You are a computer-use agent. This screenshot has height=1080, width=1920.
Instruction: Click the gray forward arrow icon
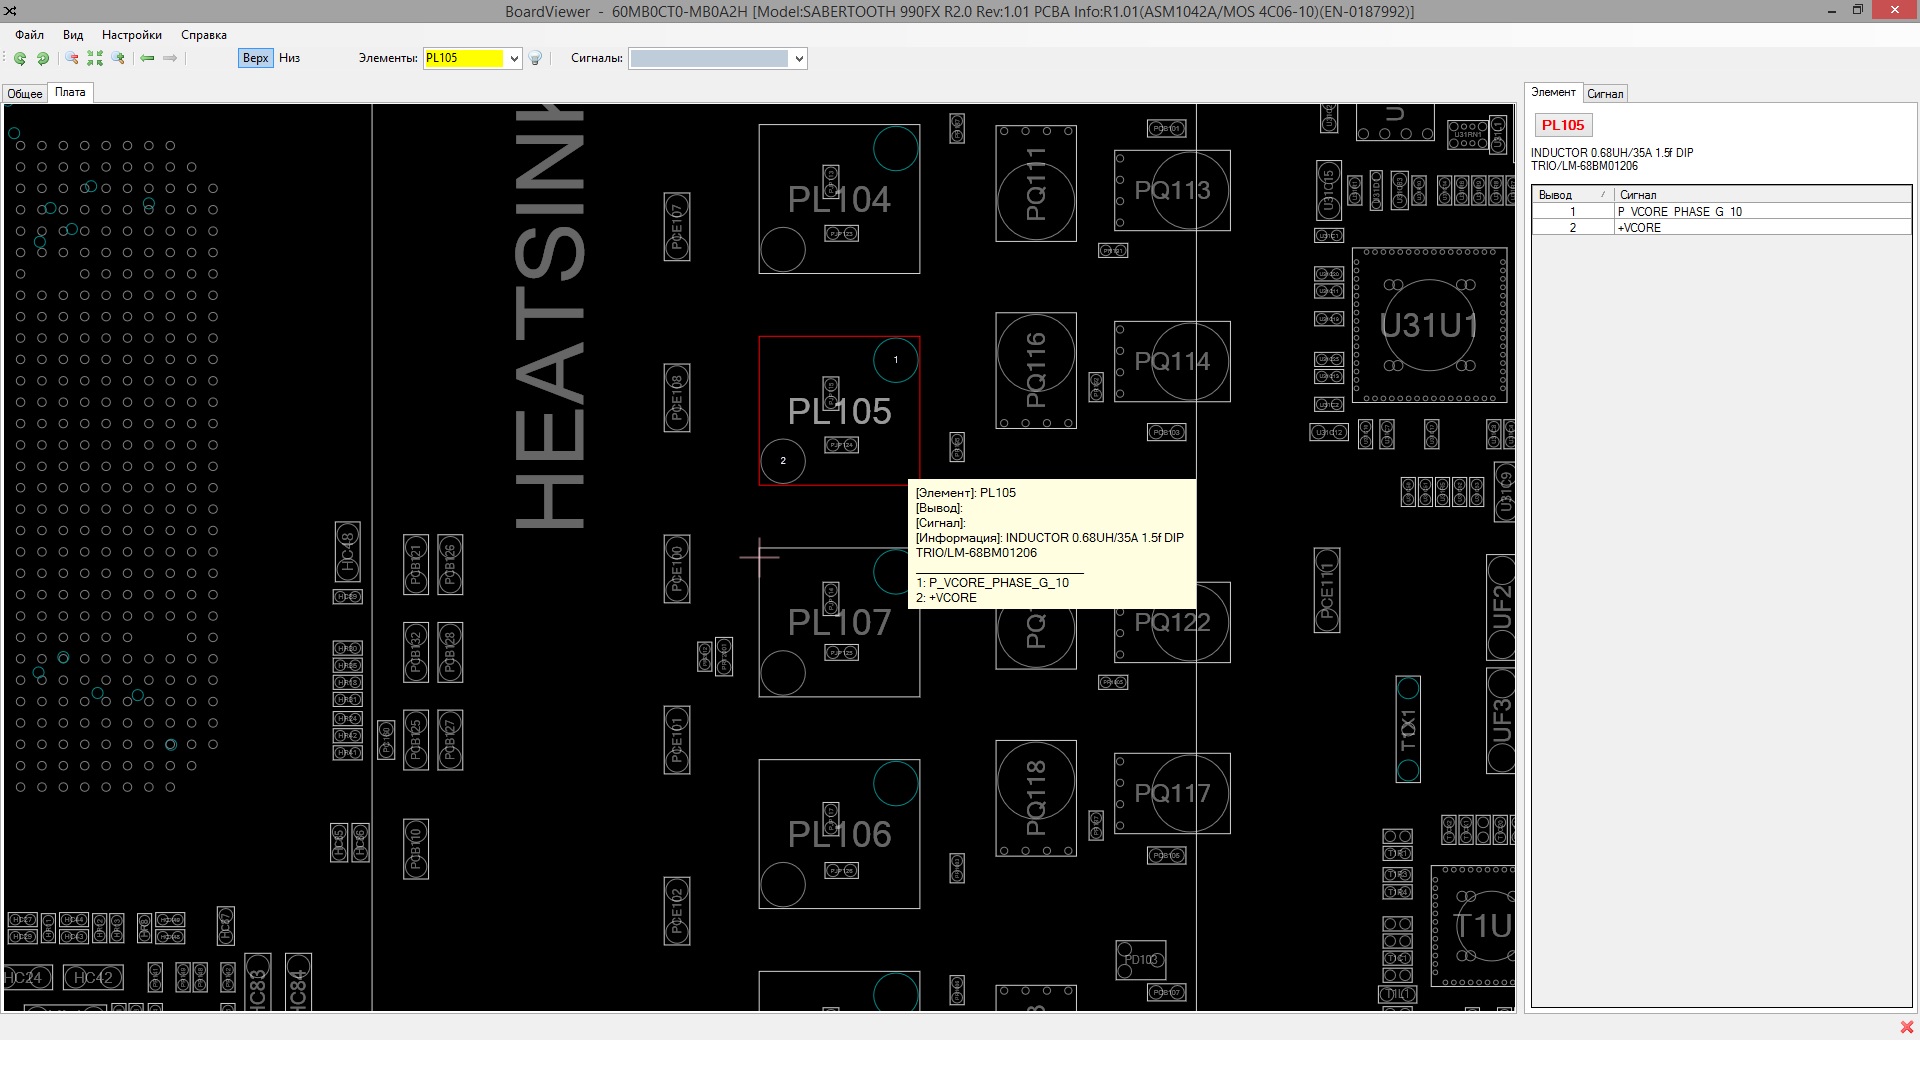[170, 58]
